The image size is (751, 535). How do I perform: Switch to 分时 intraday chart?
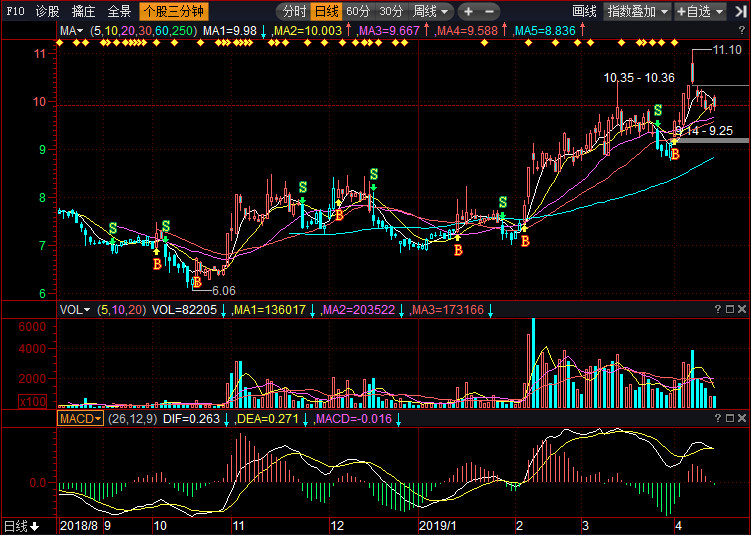point(294,12)
